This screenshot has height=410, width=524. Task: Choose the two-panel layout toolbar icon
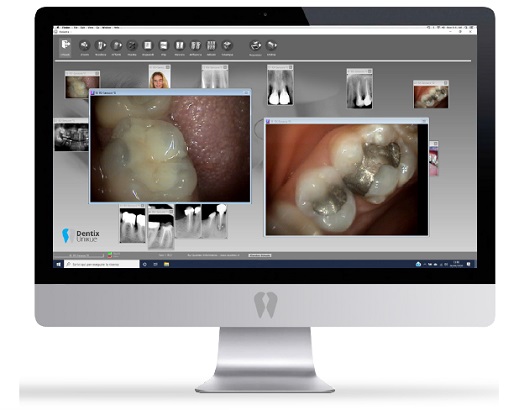pyautogui.click(x=179, y=45)
